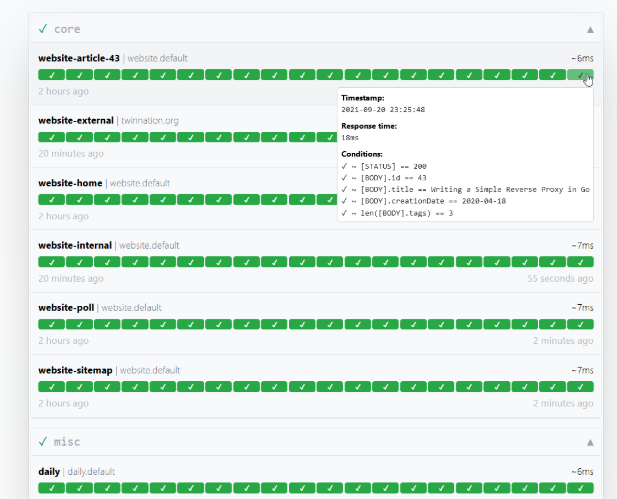Open the daily endpoint
Image resolution: width=617 pixels, height=499 pixels.
pyautogui.click(x=49, y=471)
